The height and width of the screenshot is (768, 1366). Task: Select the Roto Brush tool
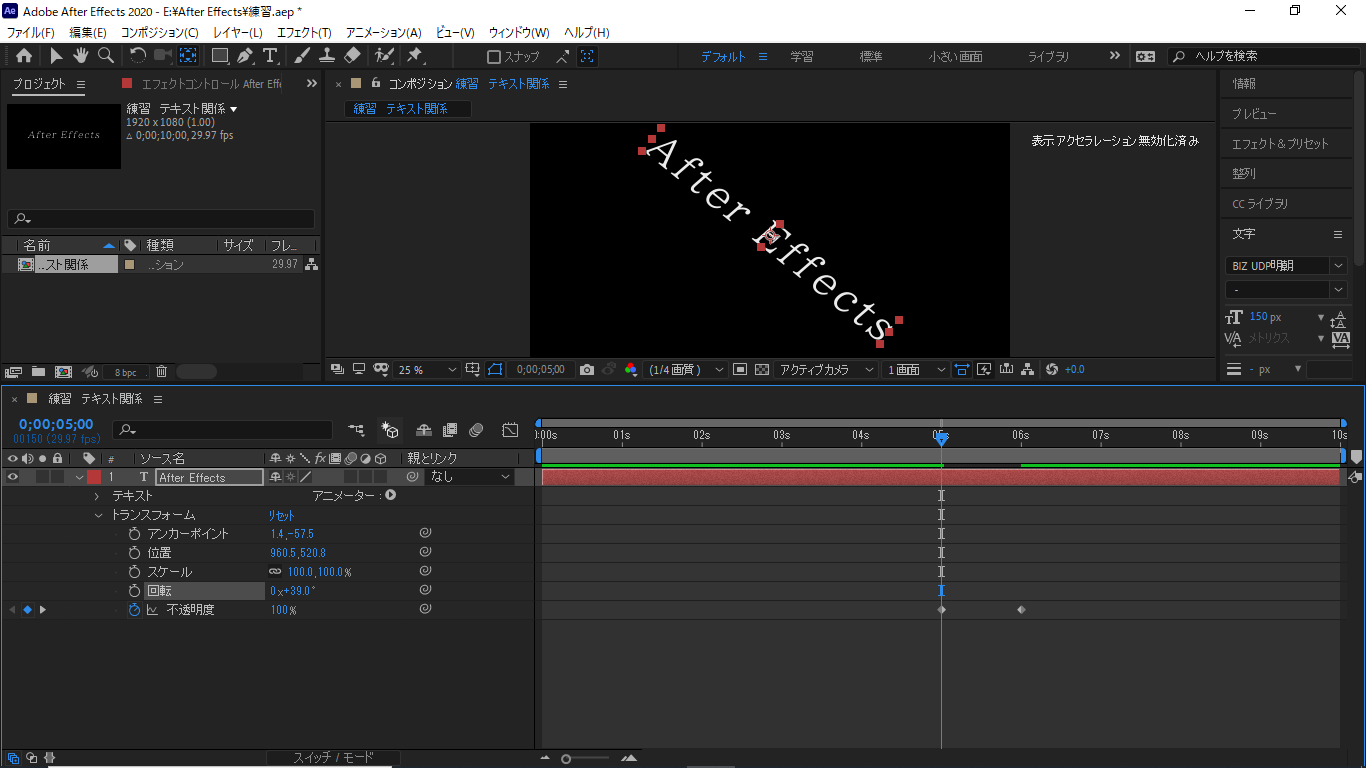384,56
